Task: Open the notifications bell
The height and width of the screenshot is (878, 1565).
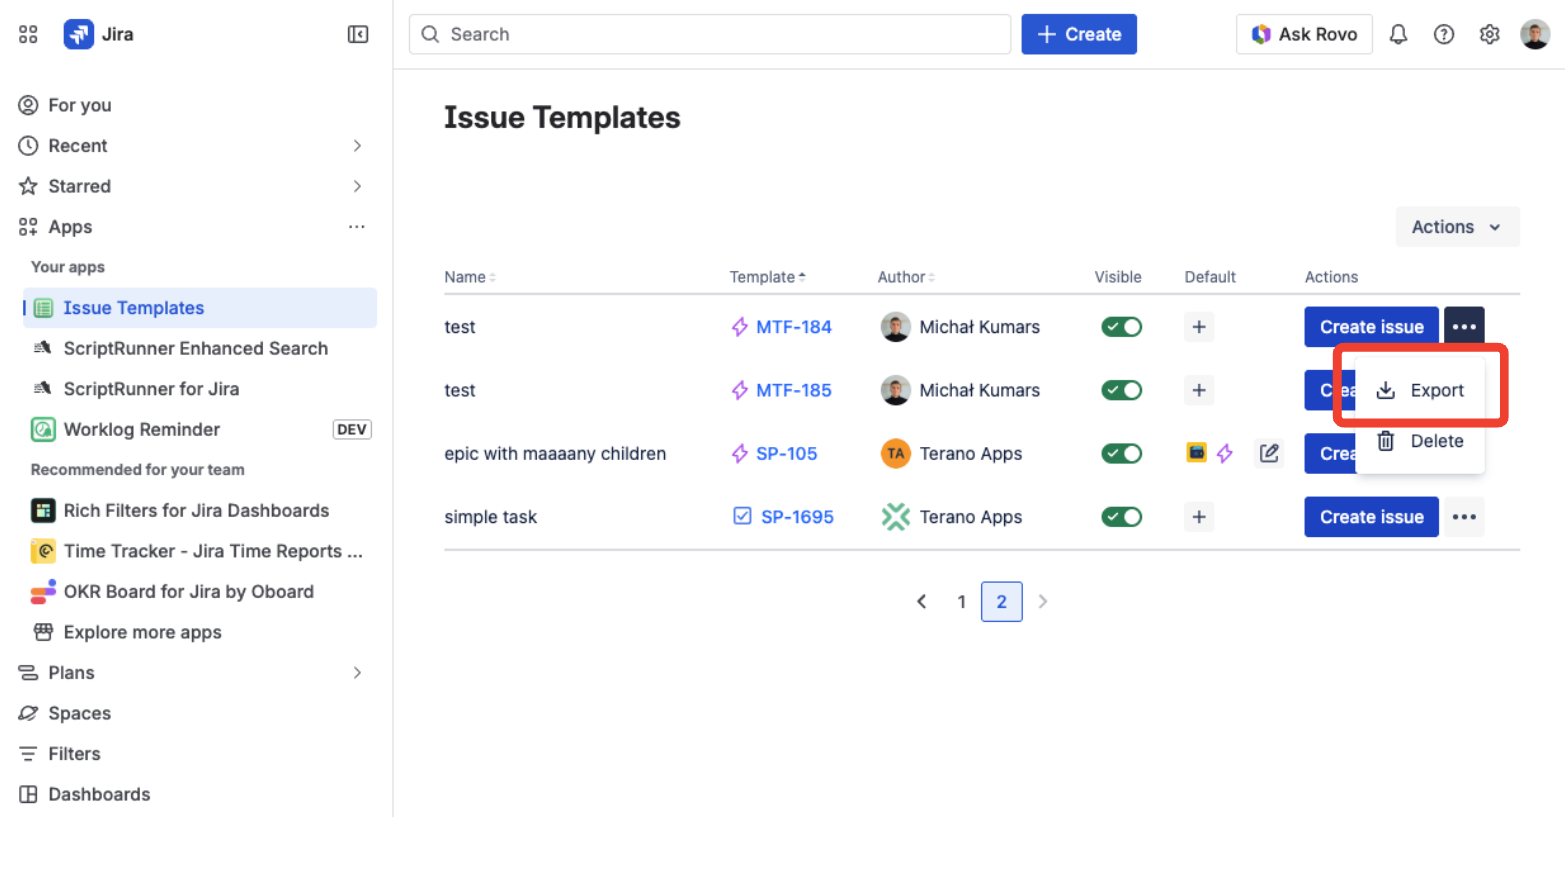Action: pos(1398,34)
